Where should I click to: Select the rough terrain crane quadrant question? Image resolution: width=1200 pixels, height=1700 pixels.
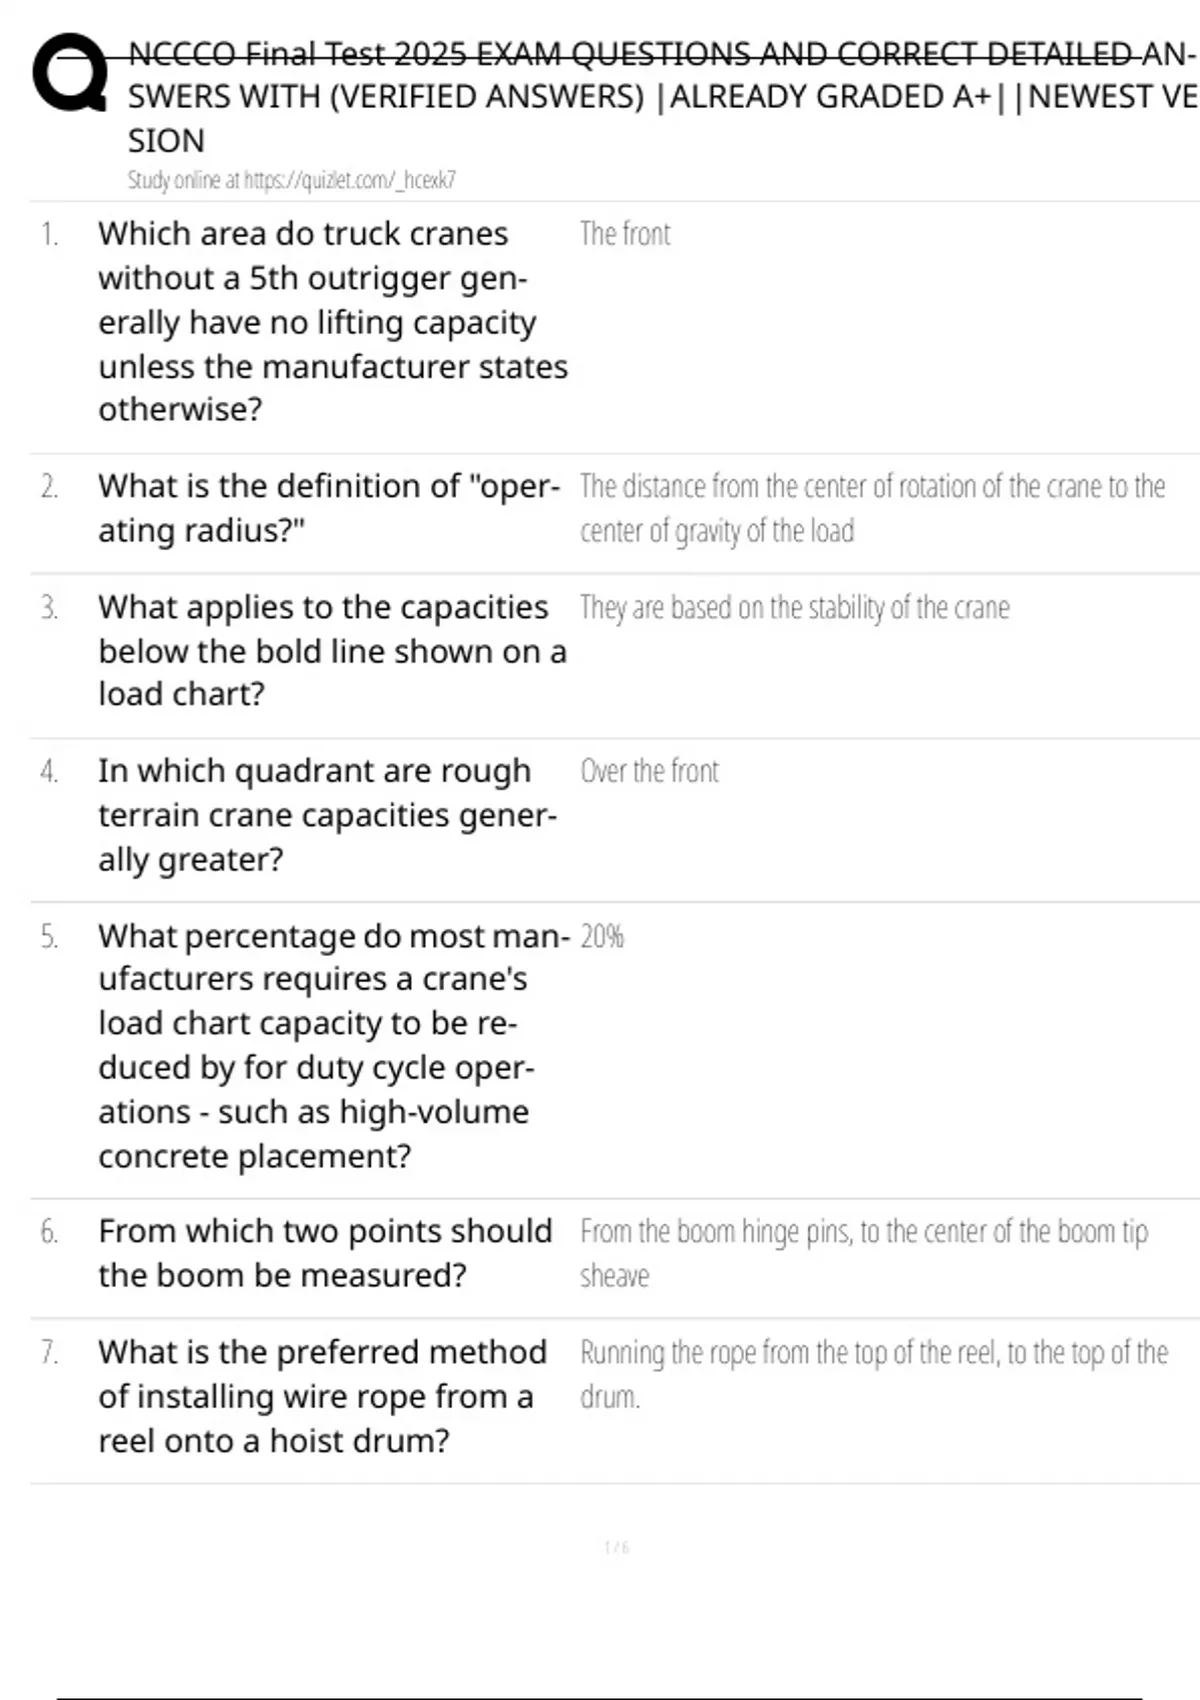(327, 816)
